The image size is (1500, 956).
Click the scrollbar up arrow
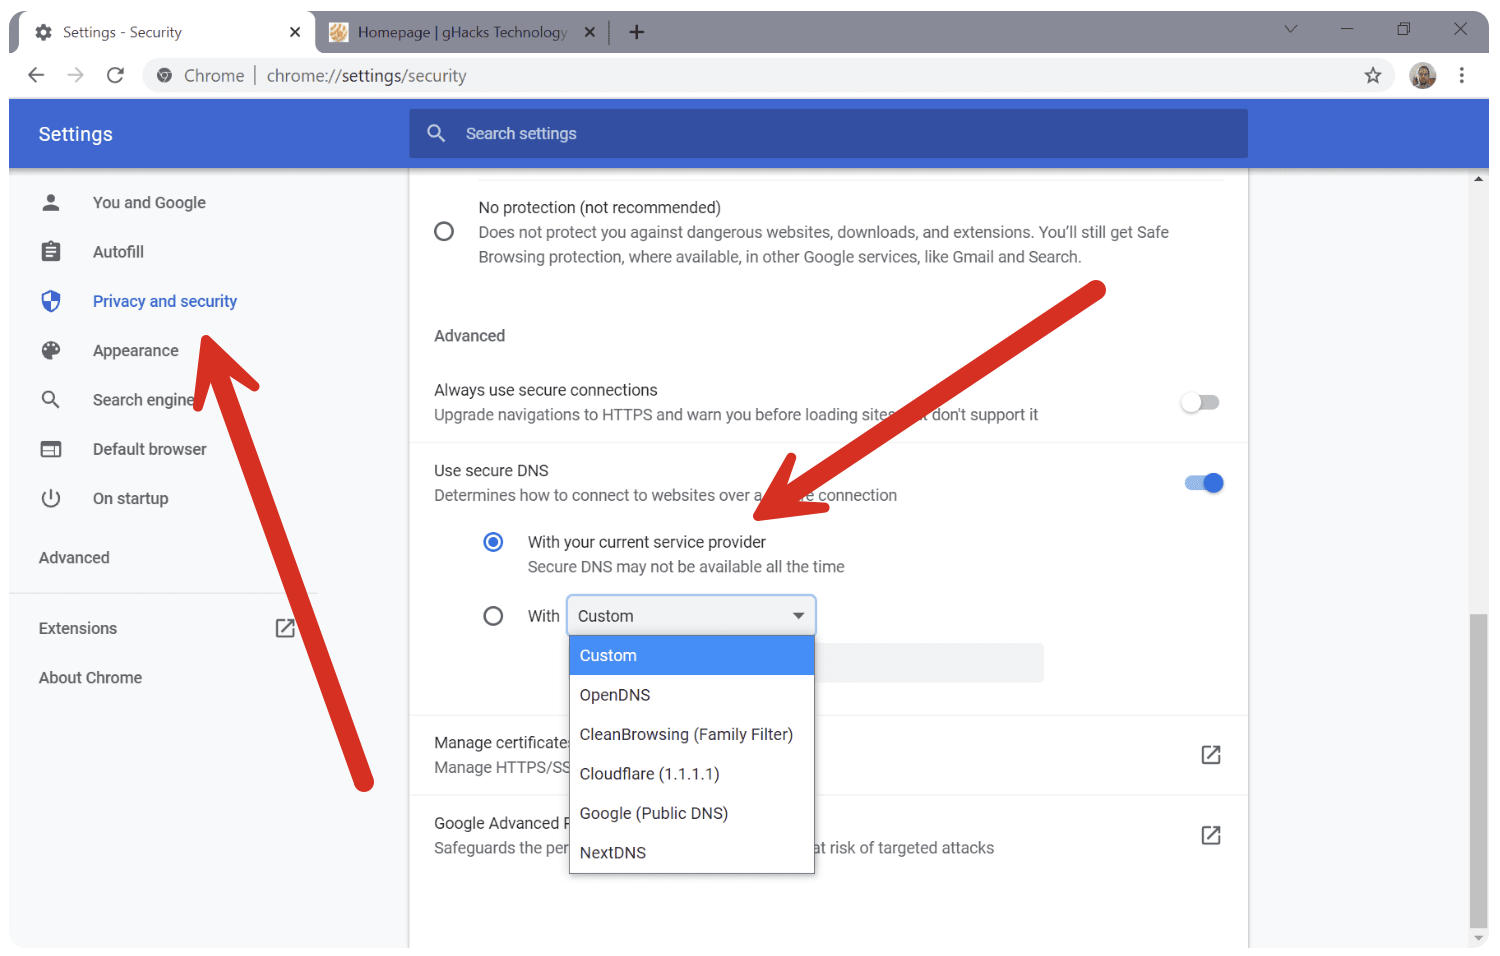coord(1478,179)
